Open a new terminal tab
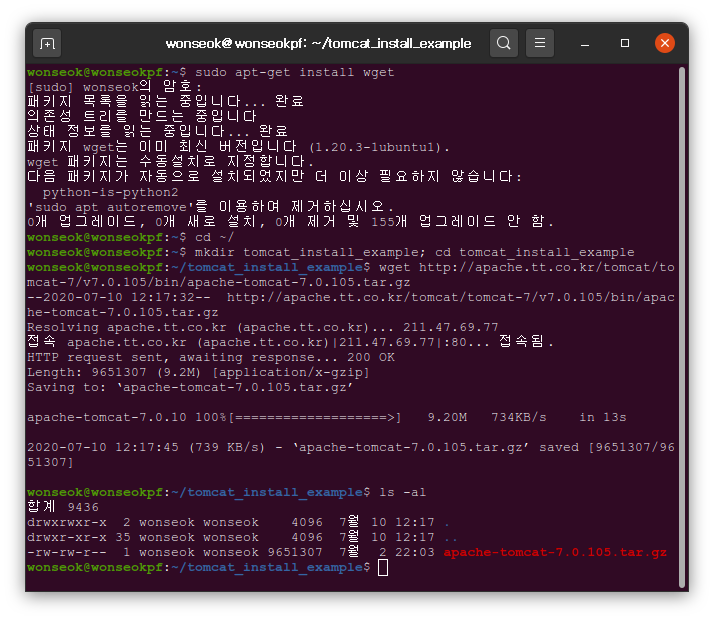The height and width of the screenshot is (620, 714). pos(47,44)
